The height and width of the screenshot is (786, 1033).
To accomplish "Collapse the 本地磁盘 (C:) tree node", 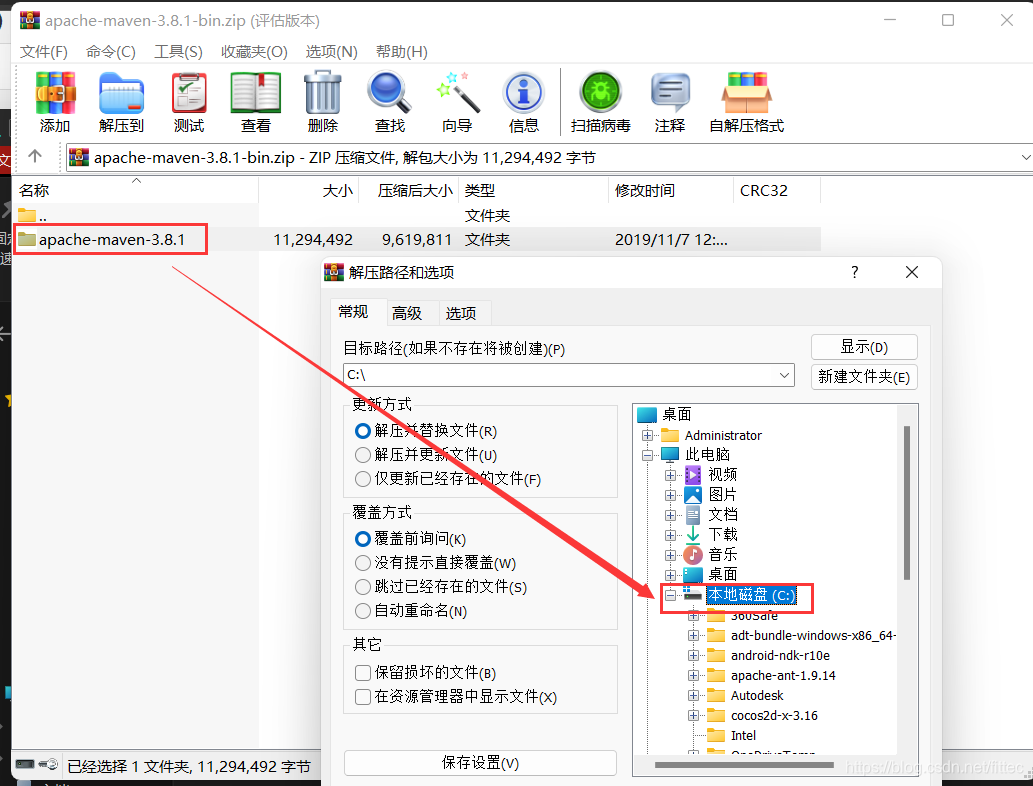I will pyautogui.click(x=671, y=596).
